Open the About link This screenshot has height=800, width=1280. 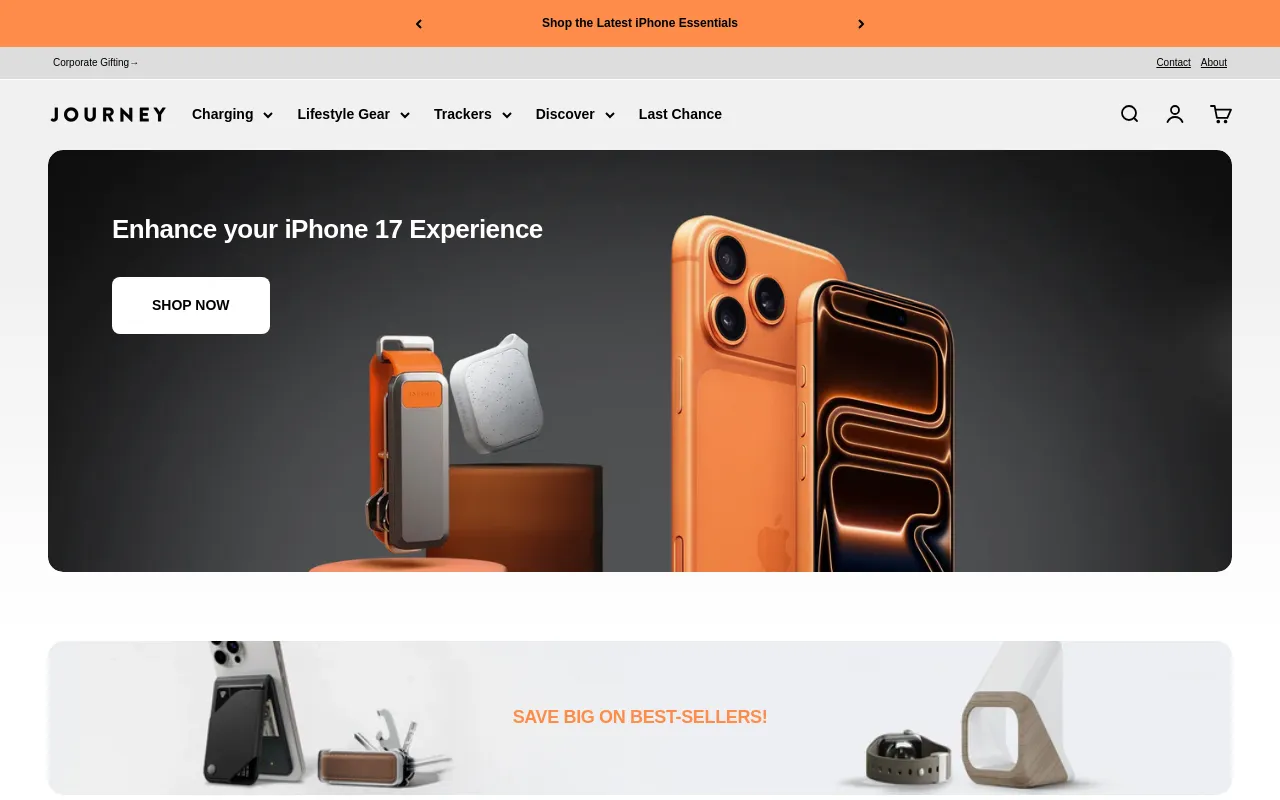pos(1213,62)
